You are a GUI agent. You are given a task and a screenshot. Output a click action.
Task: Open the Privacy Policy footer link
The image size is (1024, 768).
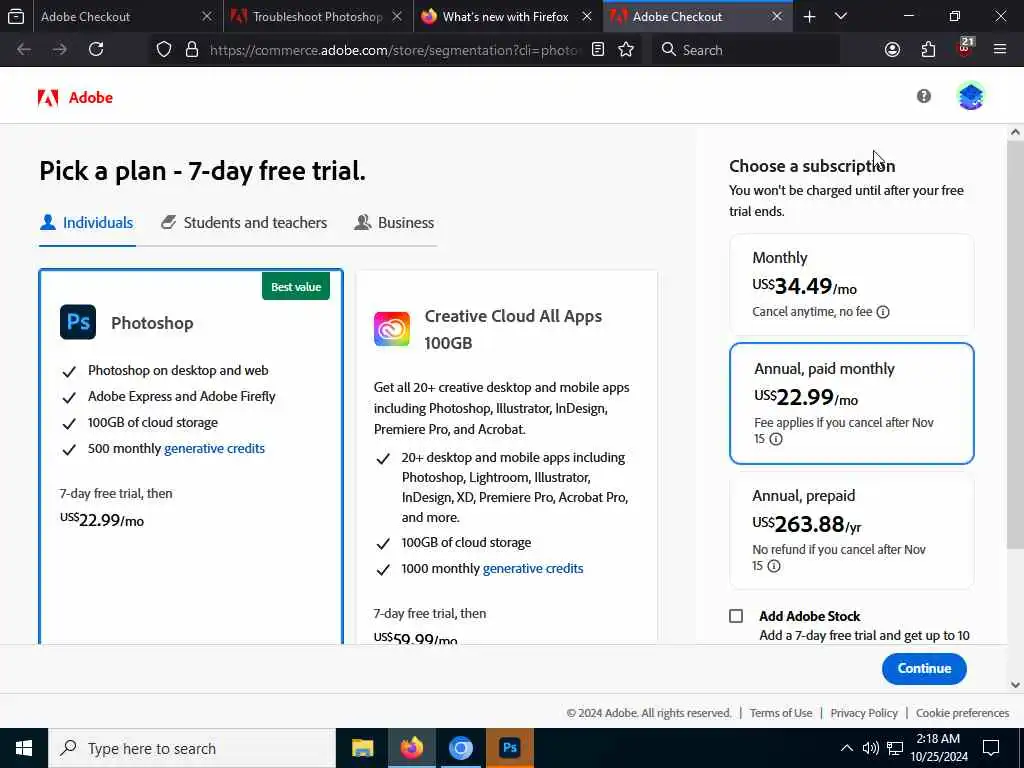[x=864, y=713]
